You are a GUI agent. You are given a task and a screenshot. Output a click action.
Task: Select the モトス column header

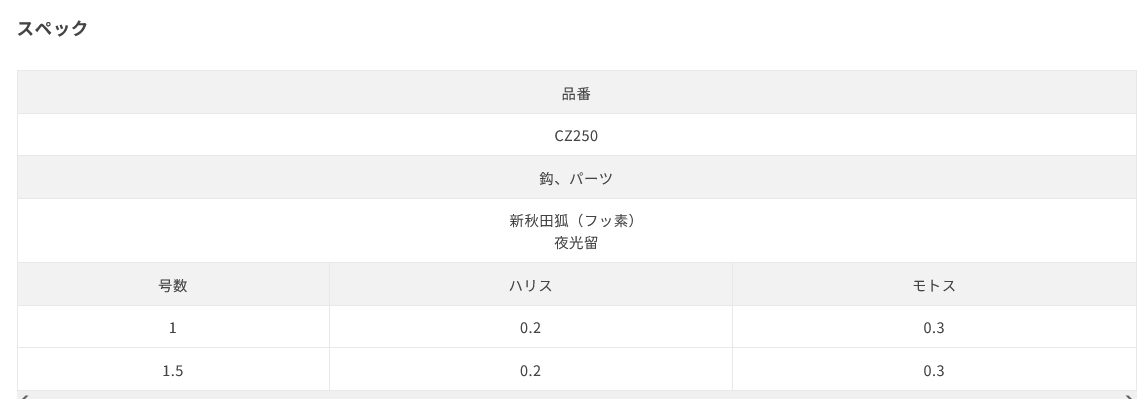934,285
